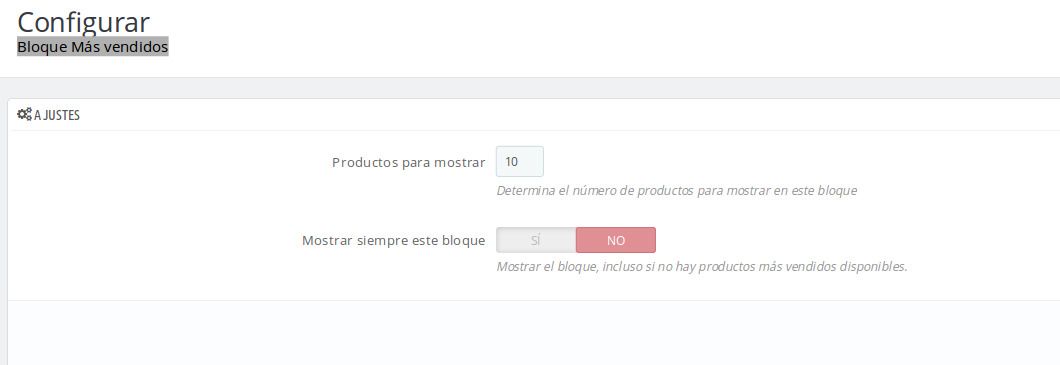Image resolution: width=1060 pixels, height=365 pixels.
Task: Click the Productos para mostrar label
Action: [408, 162]
